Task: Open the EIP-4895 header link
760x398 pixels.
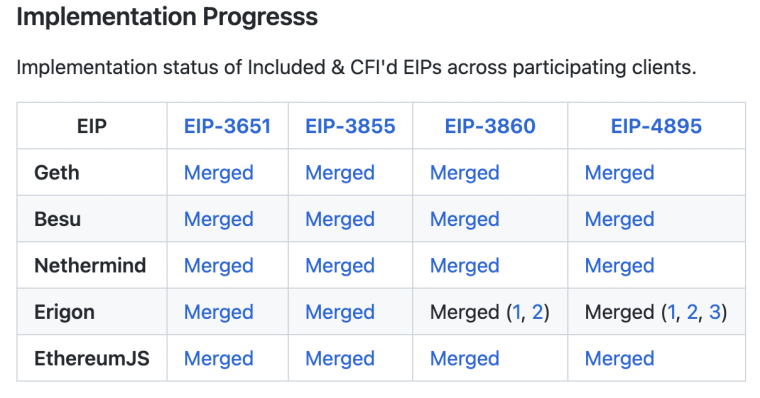Action: [x=656, y=126]
